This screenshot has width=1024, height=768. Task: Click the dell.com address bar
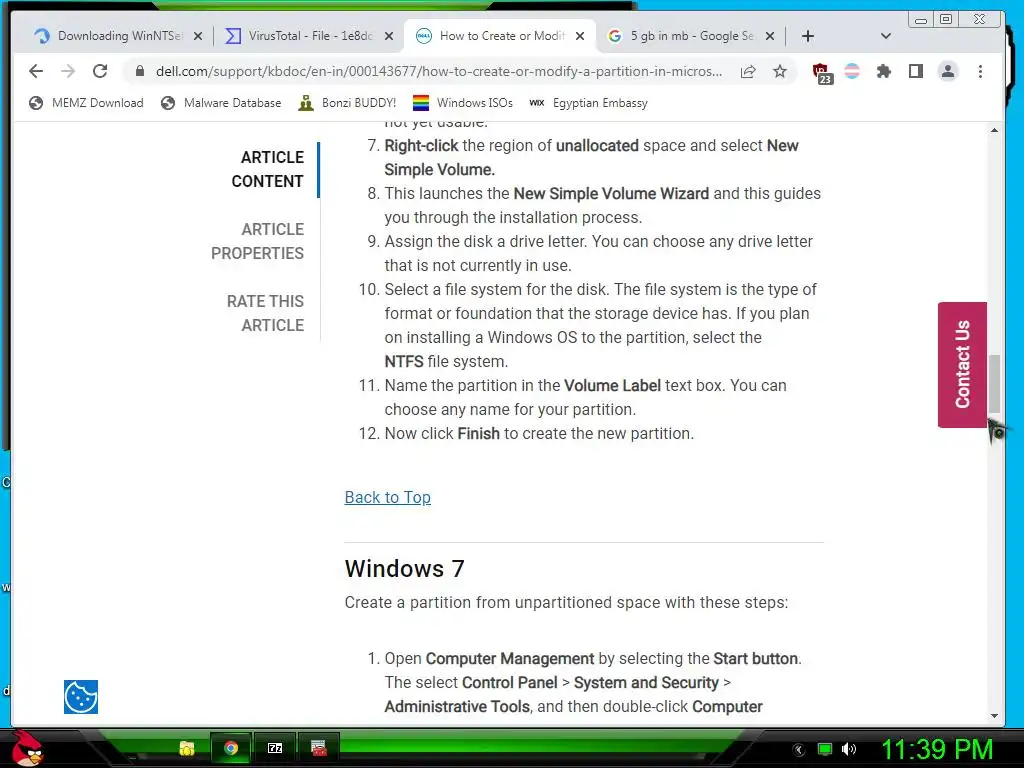click(x=439, y=71)
